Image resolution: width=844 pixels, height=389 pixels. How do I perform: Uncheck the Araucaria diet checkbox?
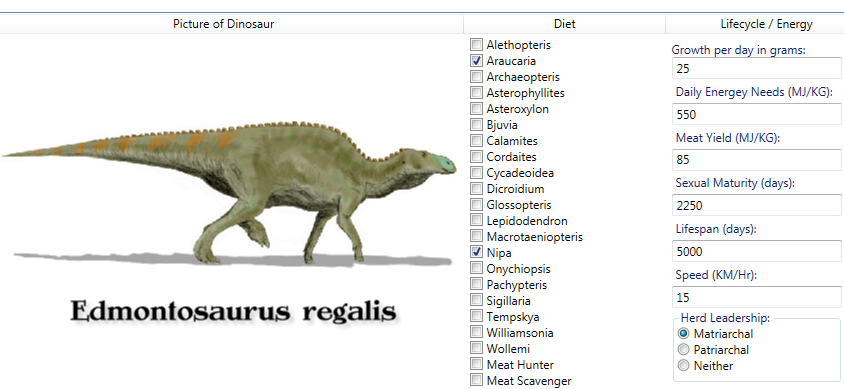click(476, 60)
